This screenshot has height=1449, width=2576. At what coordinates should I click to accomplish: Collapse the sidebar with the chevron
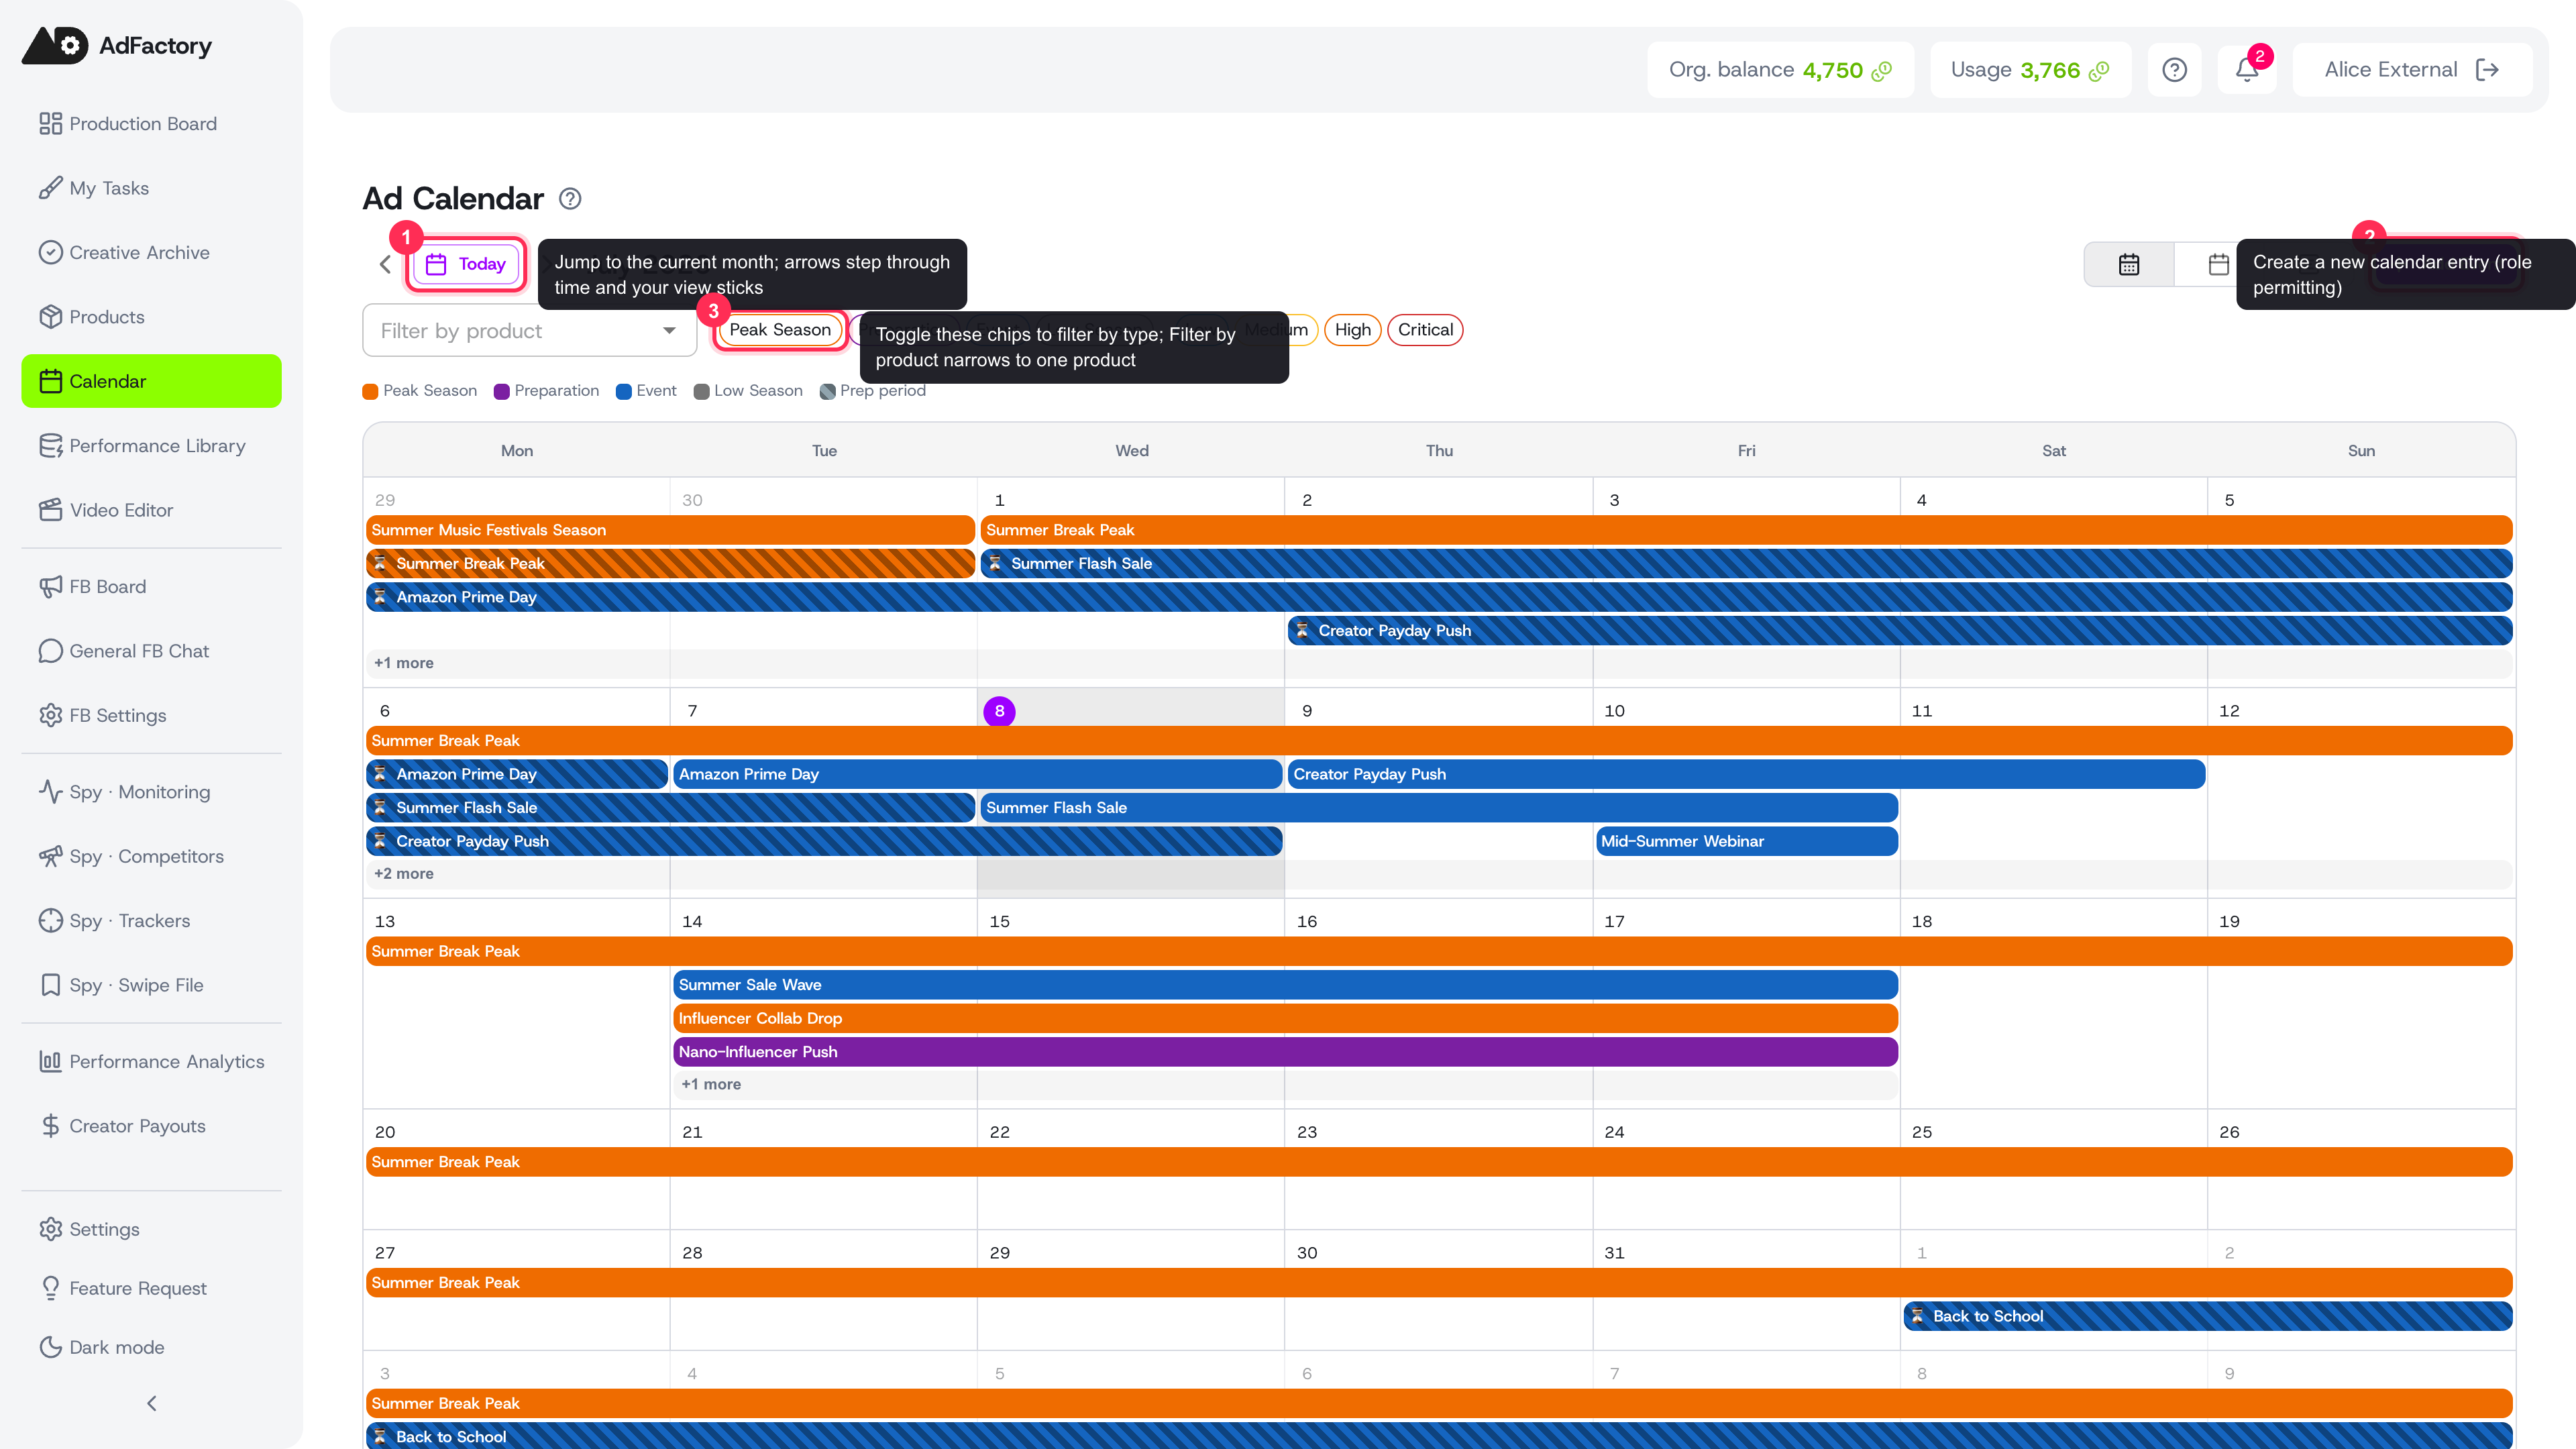pos(152,1404)
